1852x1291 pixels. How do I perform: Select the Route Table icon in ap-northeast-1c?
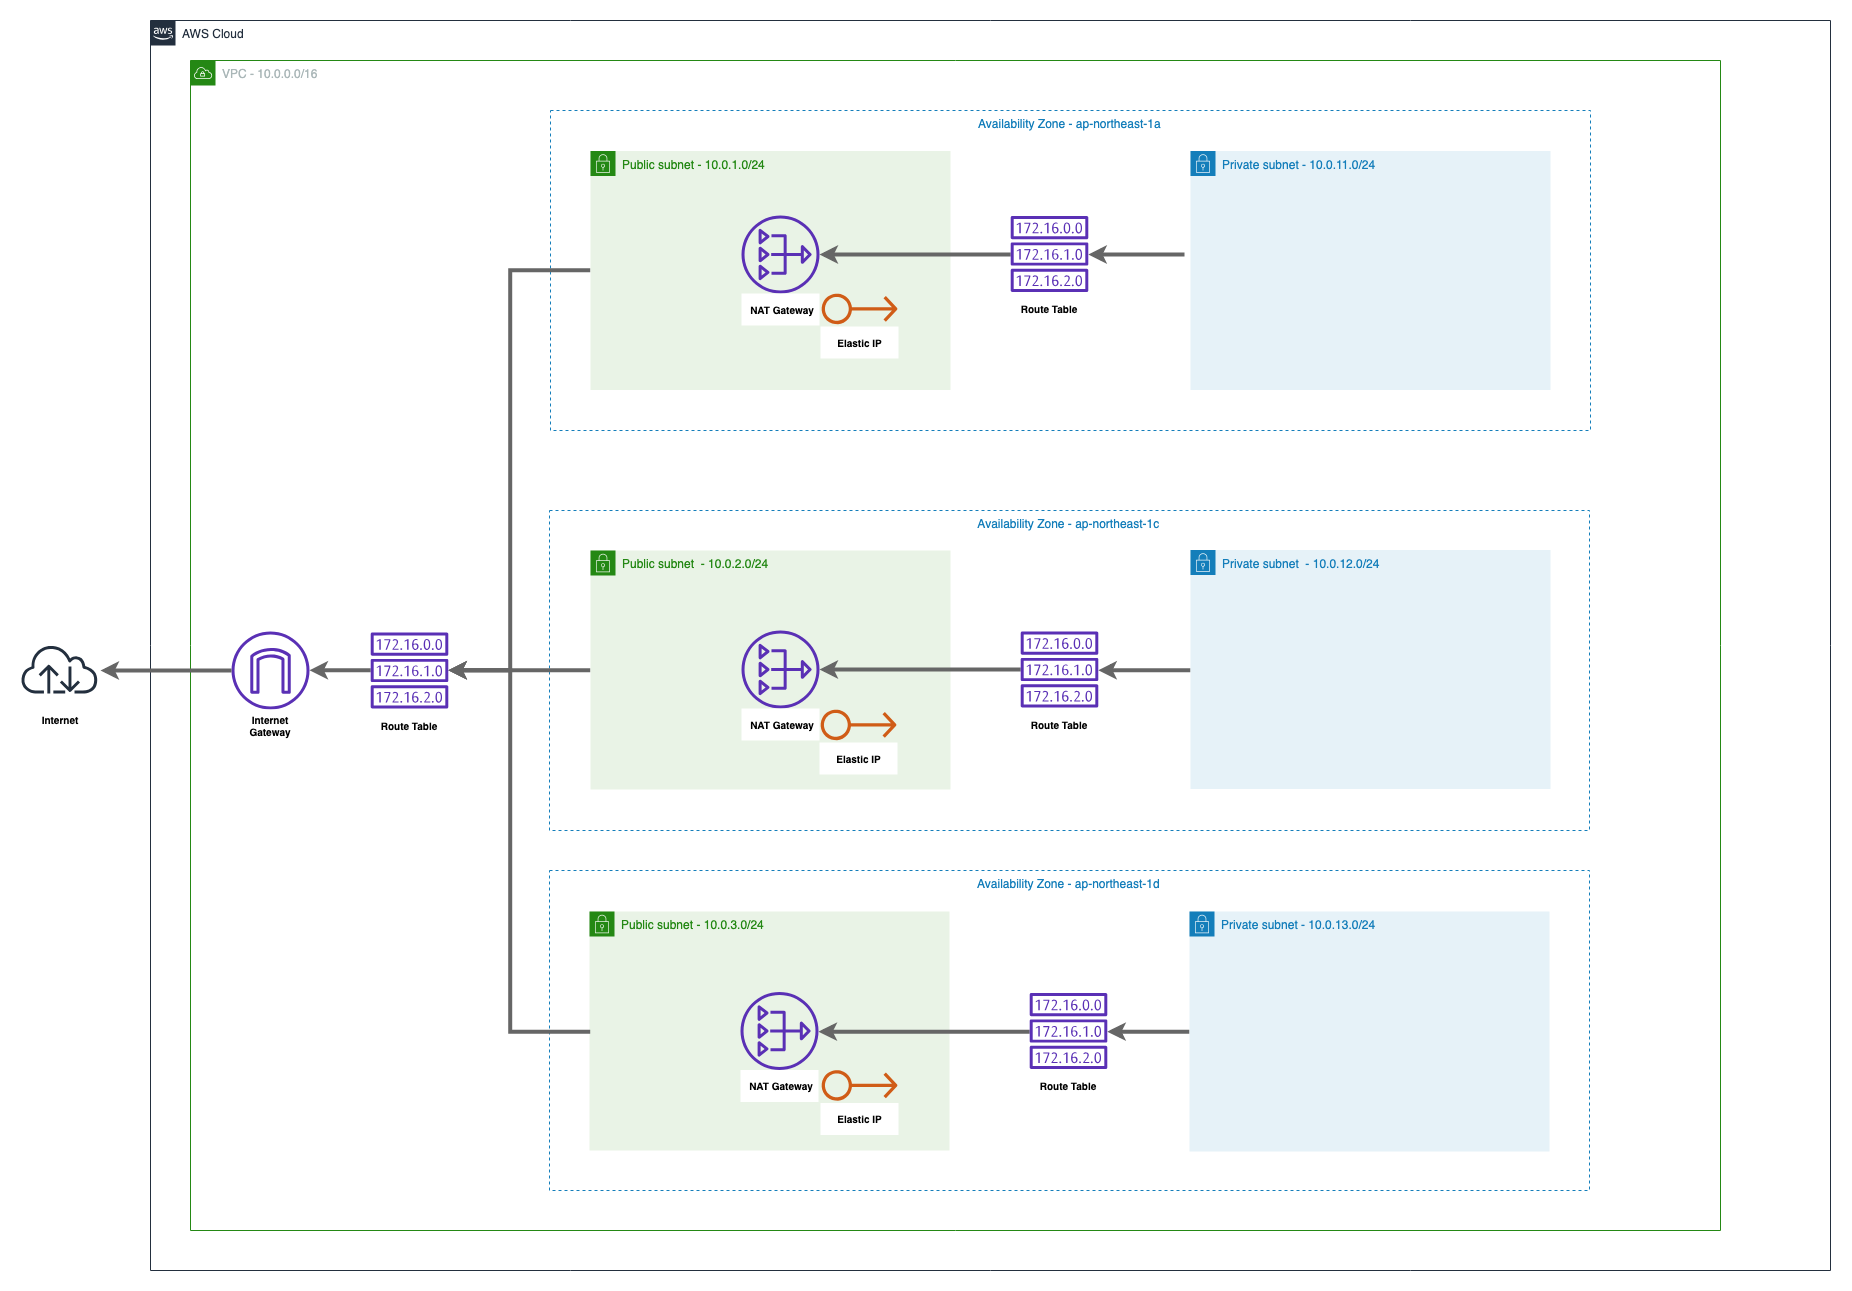pos(1059,670)
